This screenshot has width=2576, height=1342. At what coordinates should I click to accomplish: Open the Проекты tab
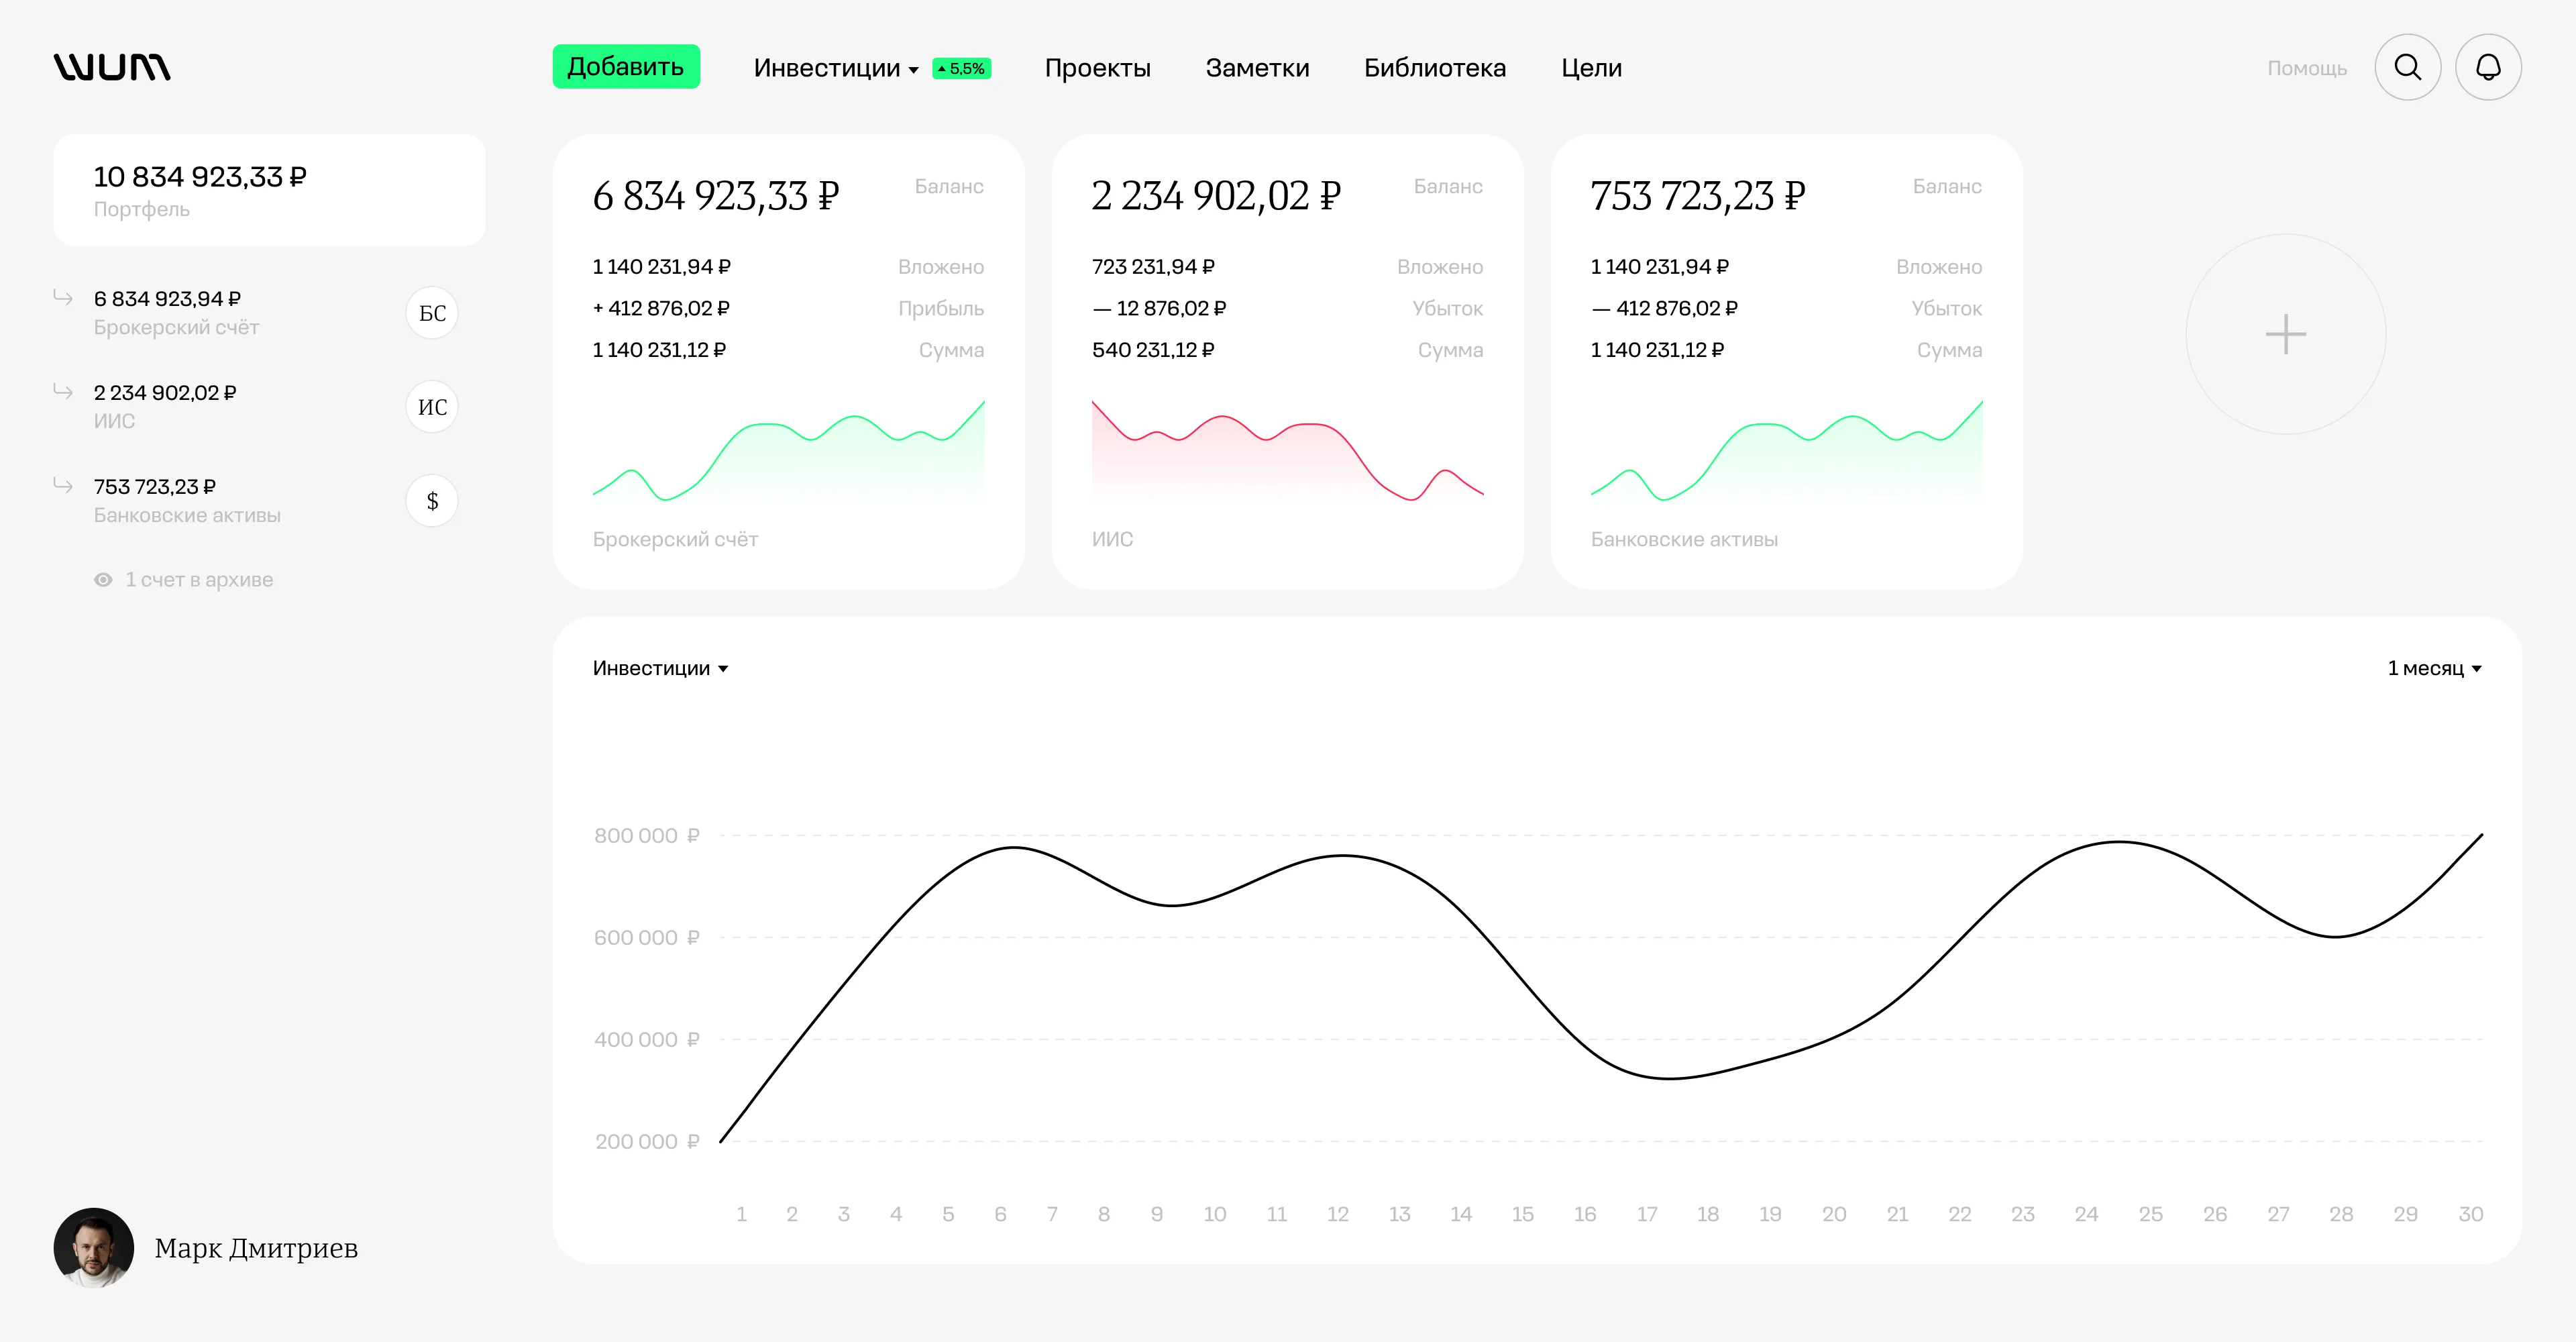pos(1097,68)
